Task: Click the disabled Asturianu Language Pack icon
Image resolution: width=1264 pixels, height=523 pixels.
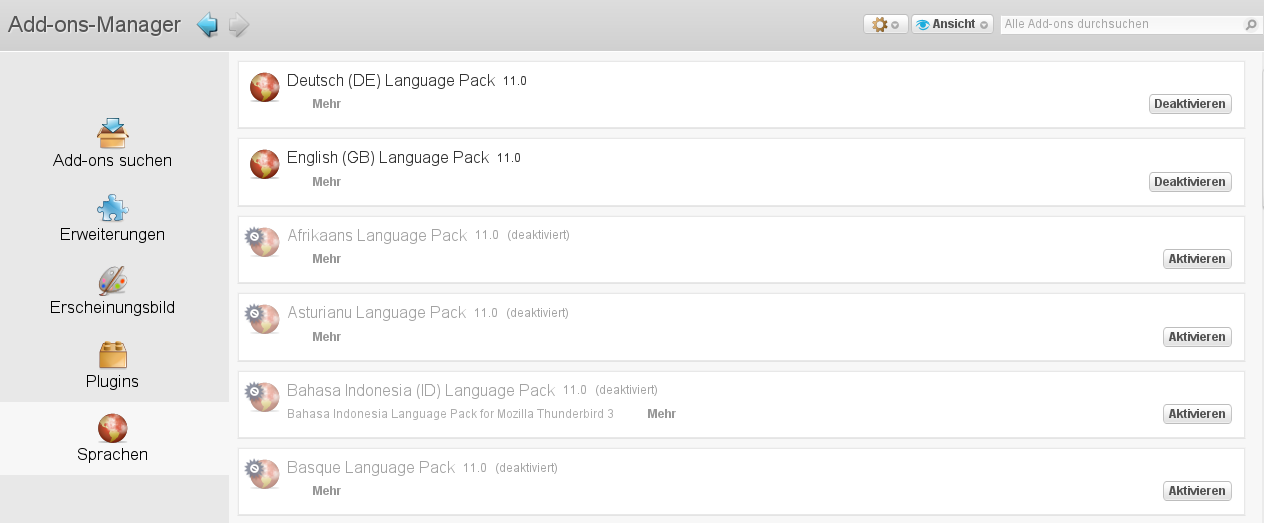Action: pyautogui.click(x=262, y=318)
